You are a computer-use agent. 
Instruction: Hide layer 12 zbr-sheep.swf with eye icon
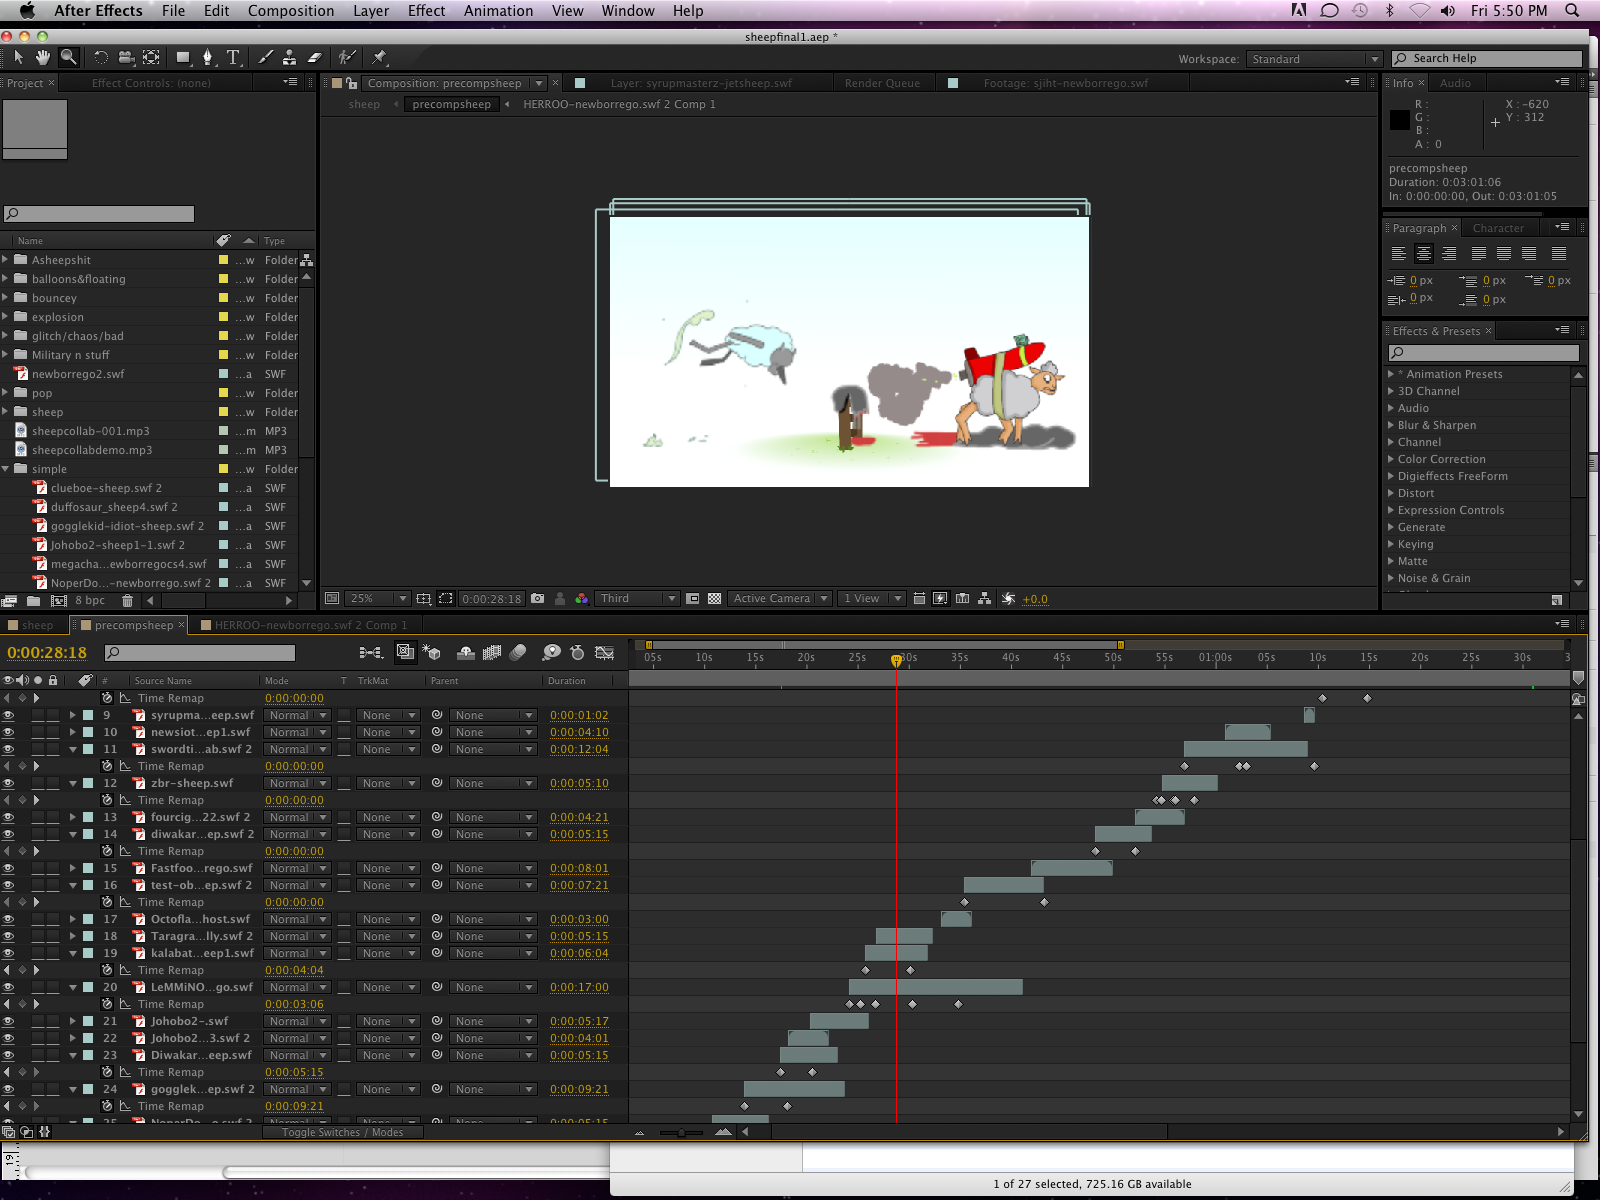coord(8,784)
